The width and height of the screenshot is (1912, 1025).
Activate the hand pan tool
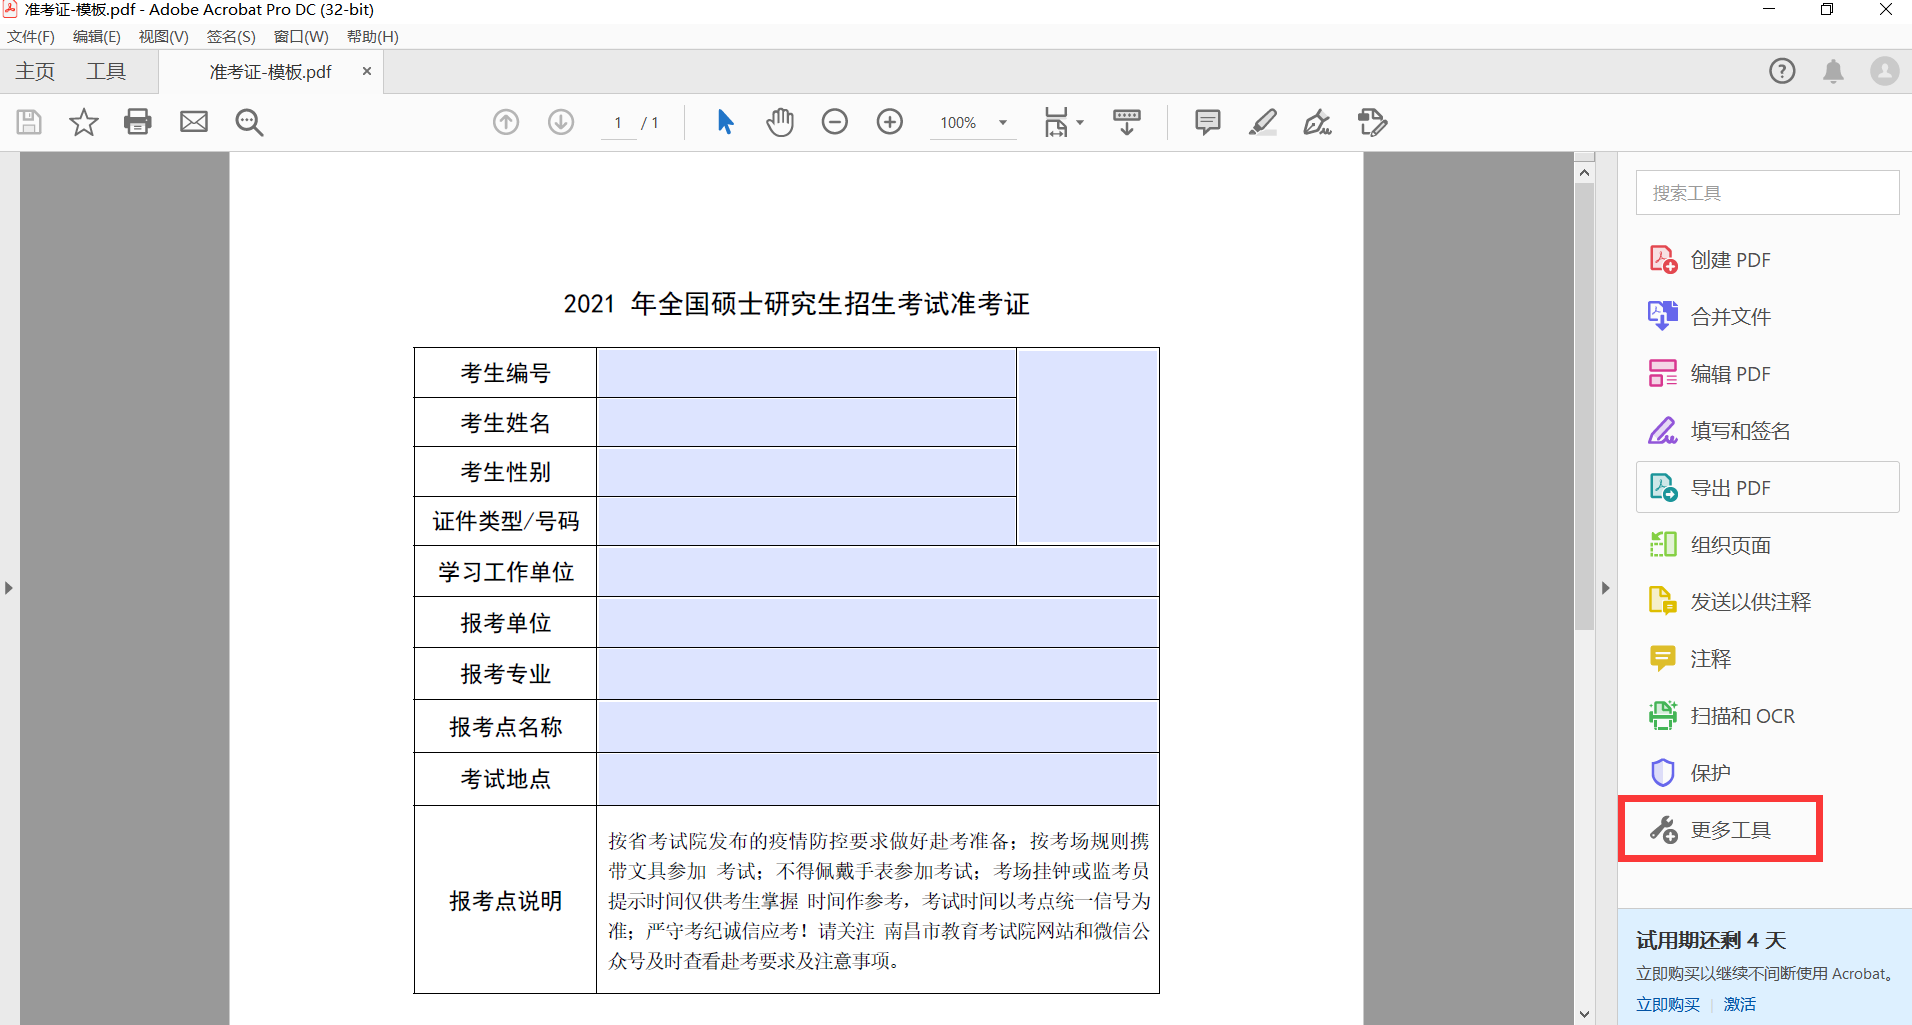pos(780,122)
